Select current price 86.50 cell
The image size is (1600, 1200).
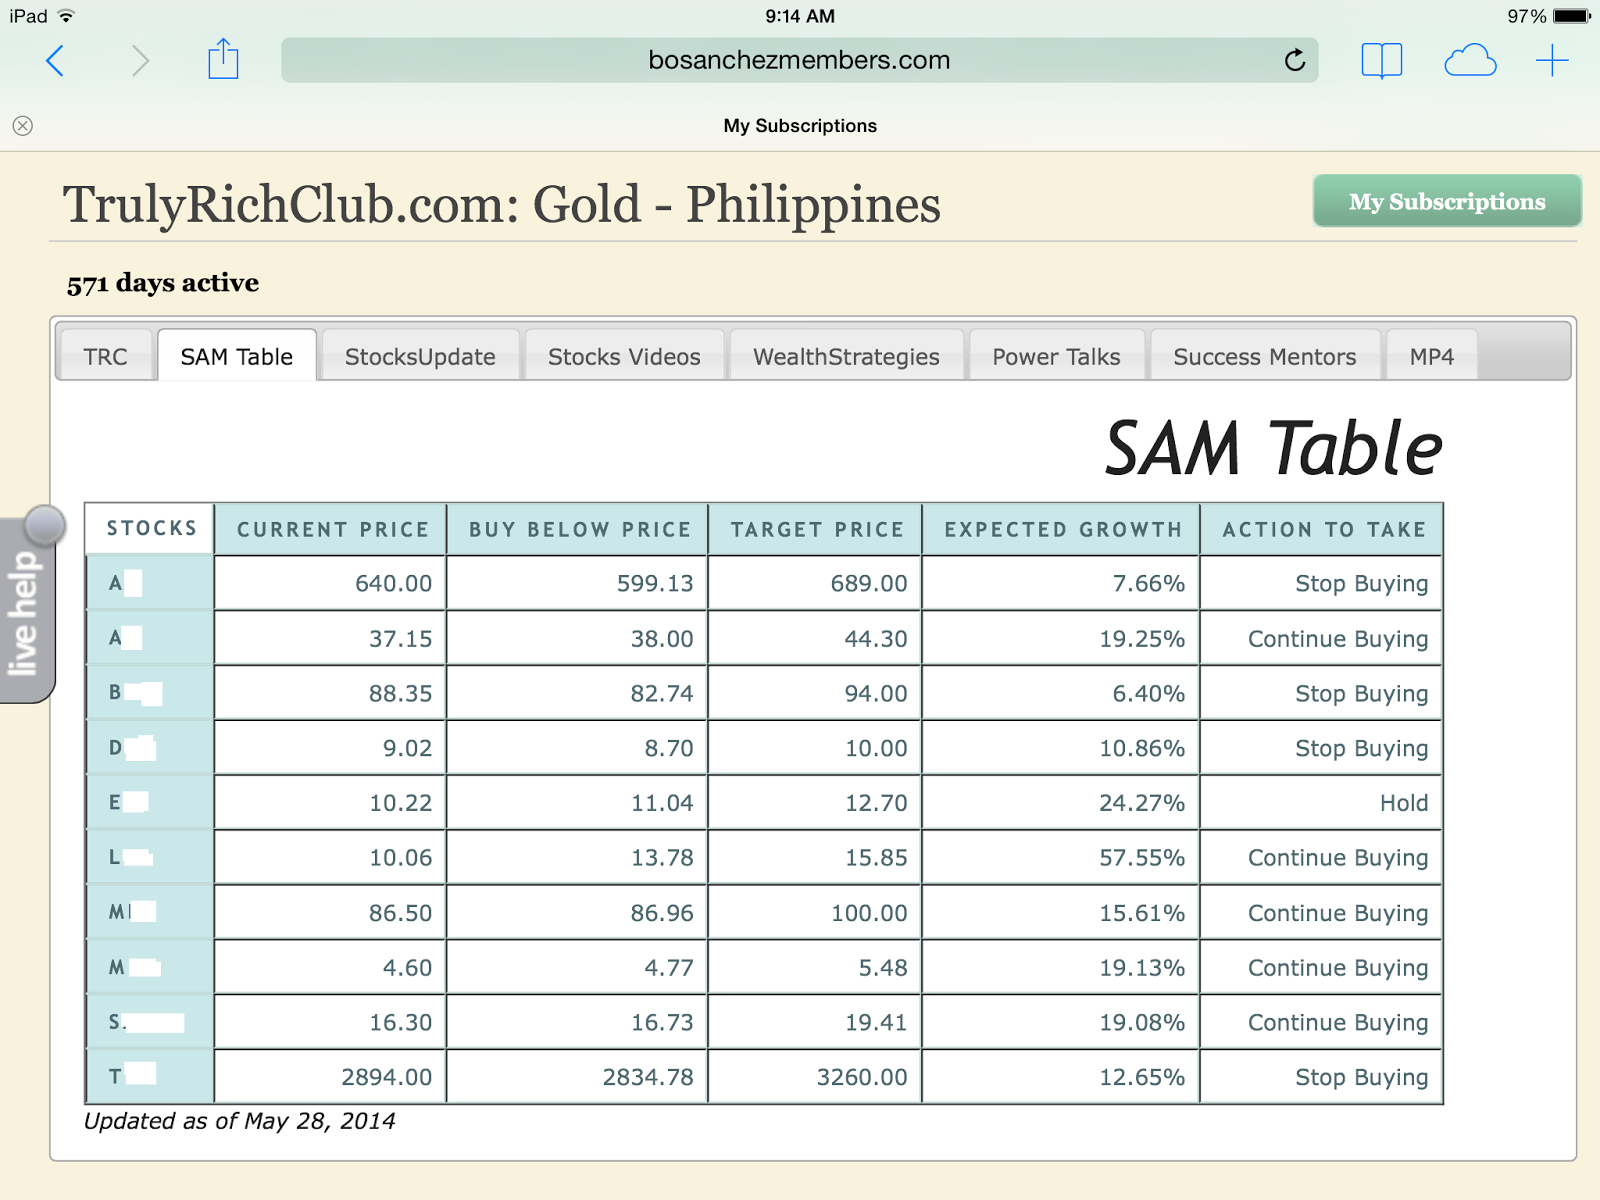[331, 913]
